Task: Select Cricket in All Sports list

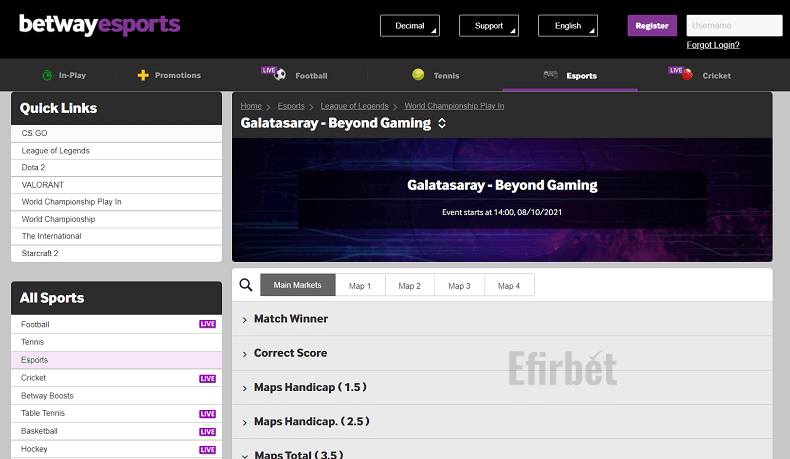Action: coord(116,378)
